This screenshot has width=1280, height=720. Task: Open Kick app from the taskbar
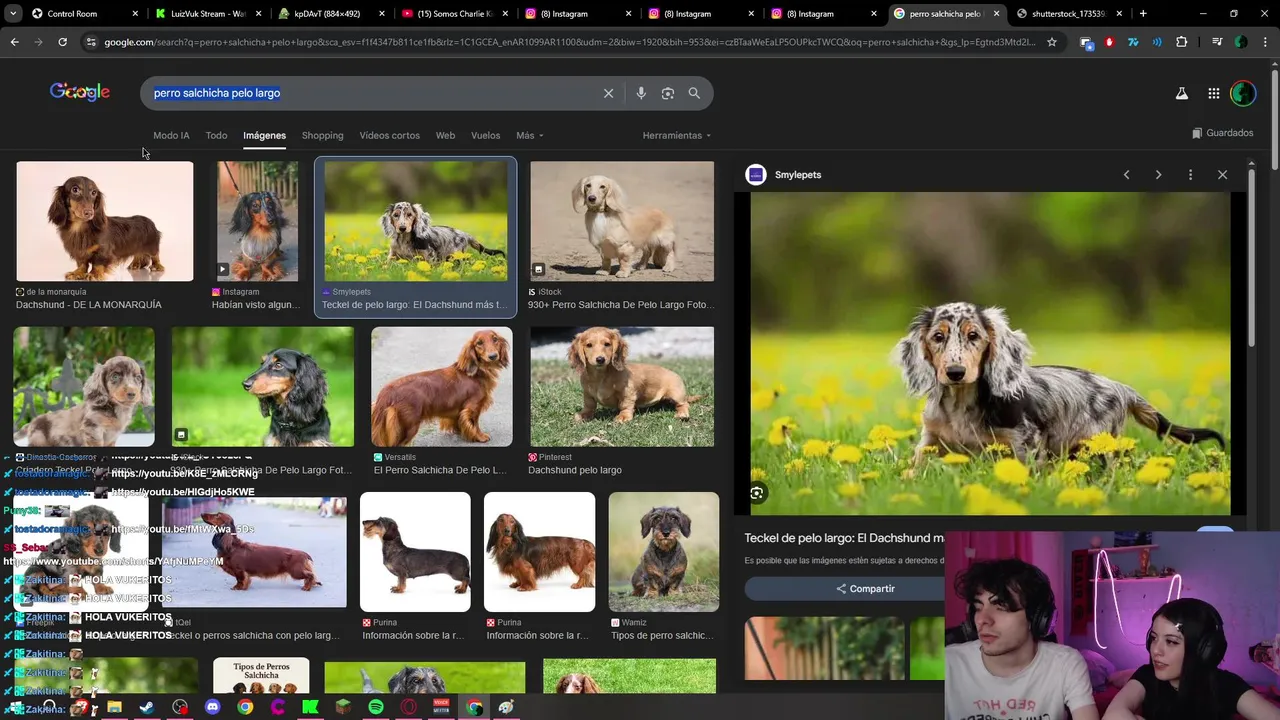pos(310,707)
